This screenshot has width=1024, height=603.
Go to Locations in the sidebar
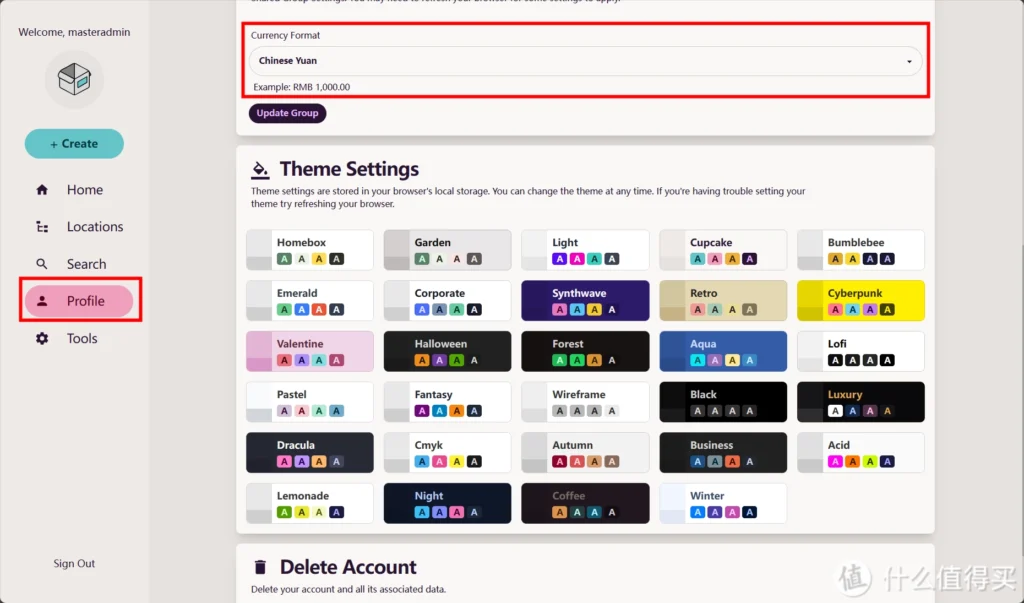click(x=94, y=227)
